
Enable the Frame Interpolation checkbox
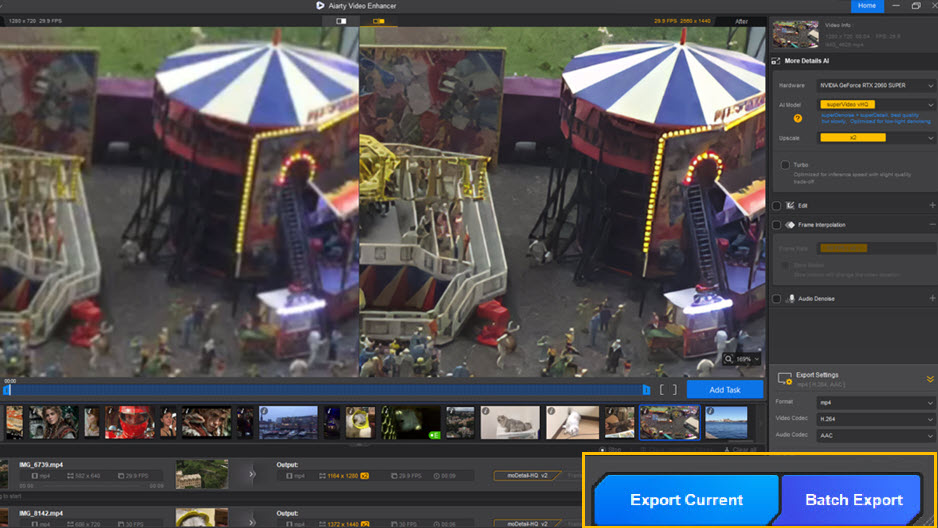[x=776, y=225]
